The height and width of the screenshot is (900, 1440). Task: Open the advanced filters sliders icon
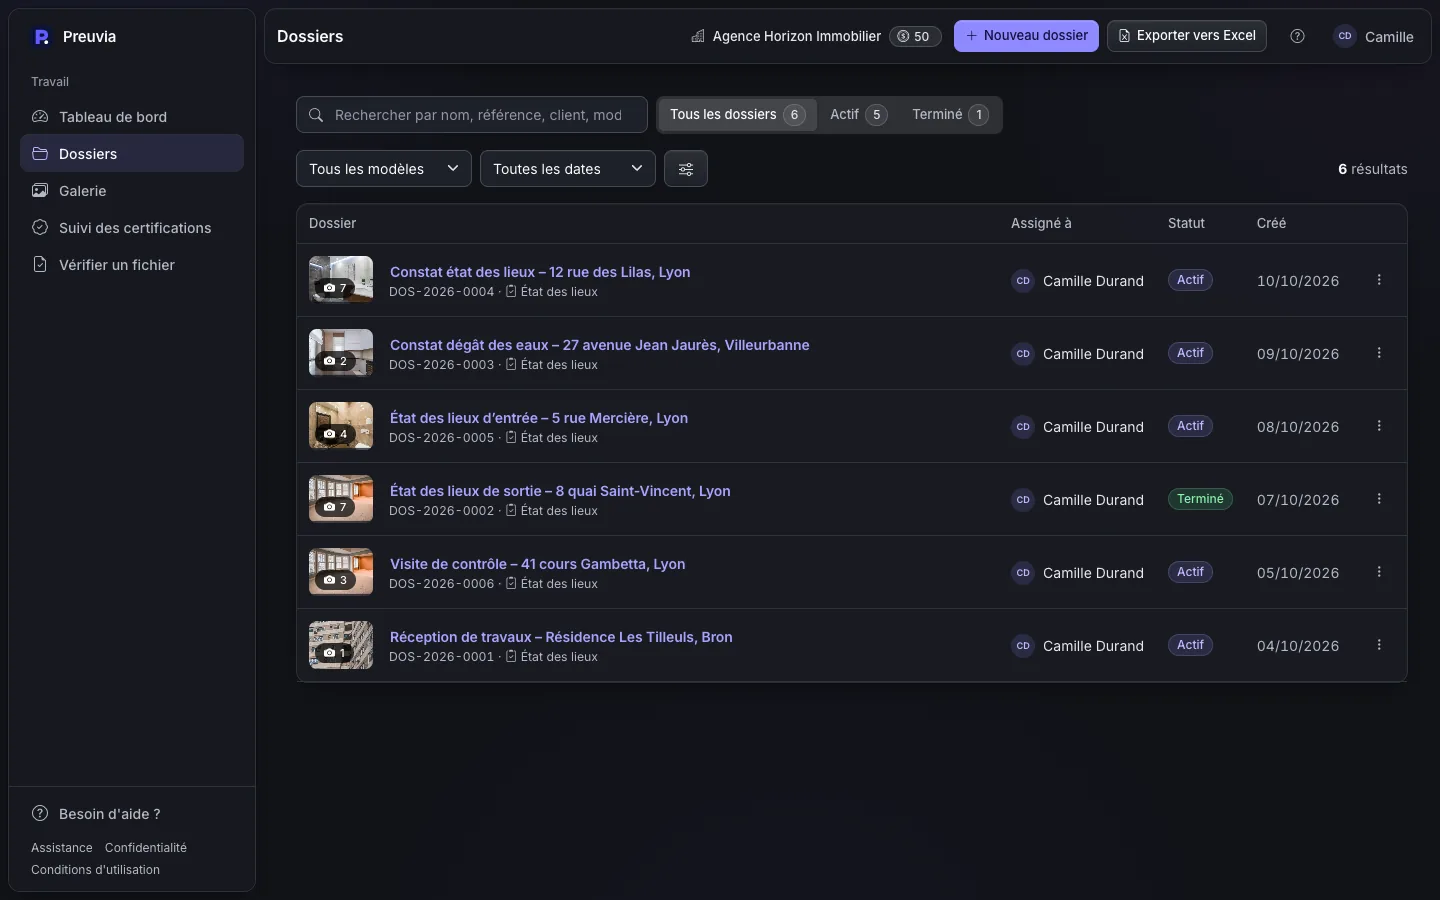tap(686, 169)
